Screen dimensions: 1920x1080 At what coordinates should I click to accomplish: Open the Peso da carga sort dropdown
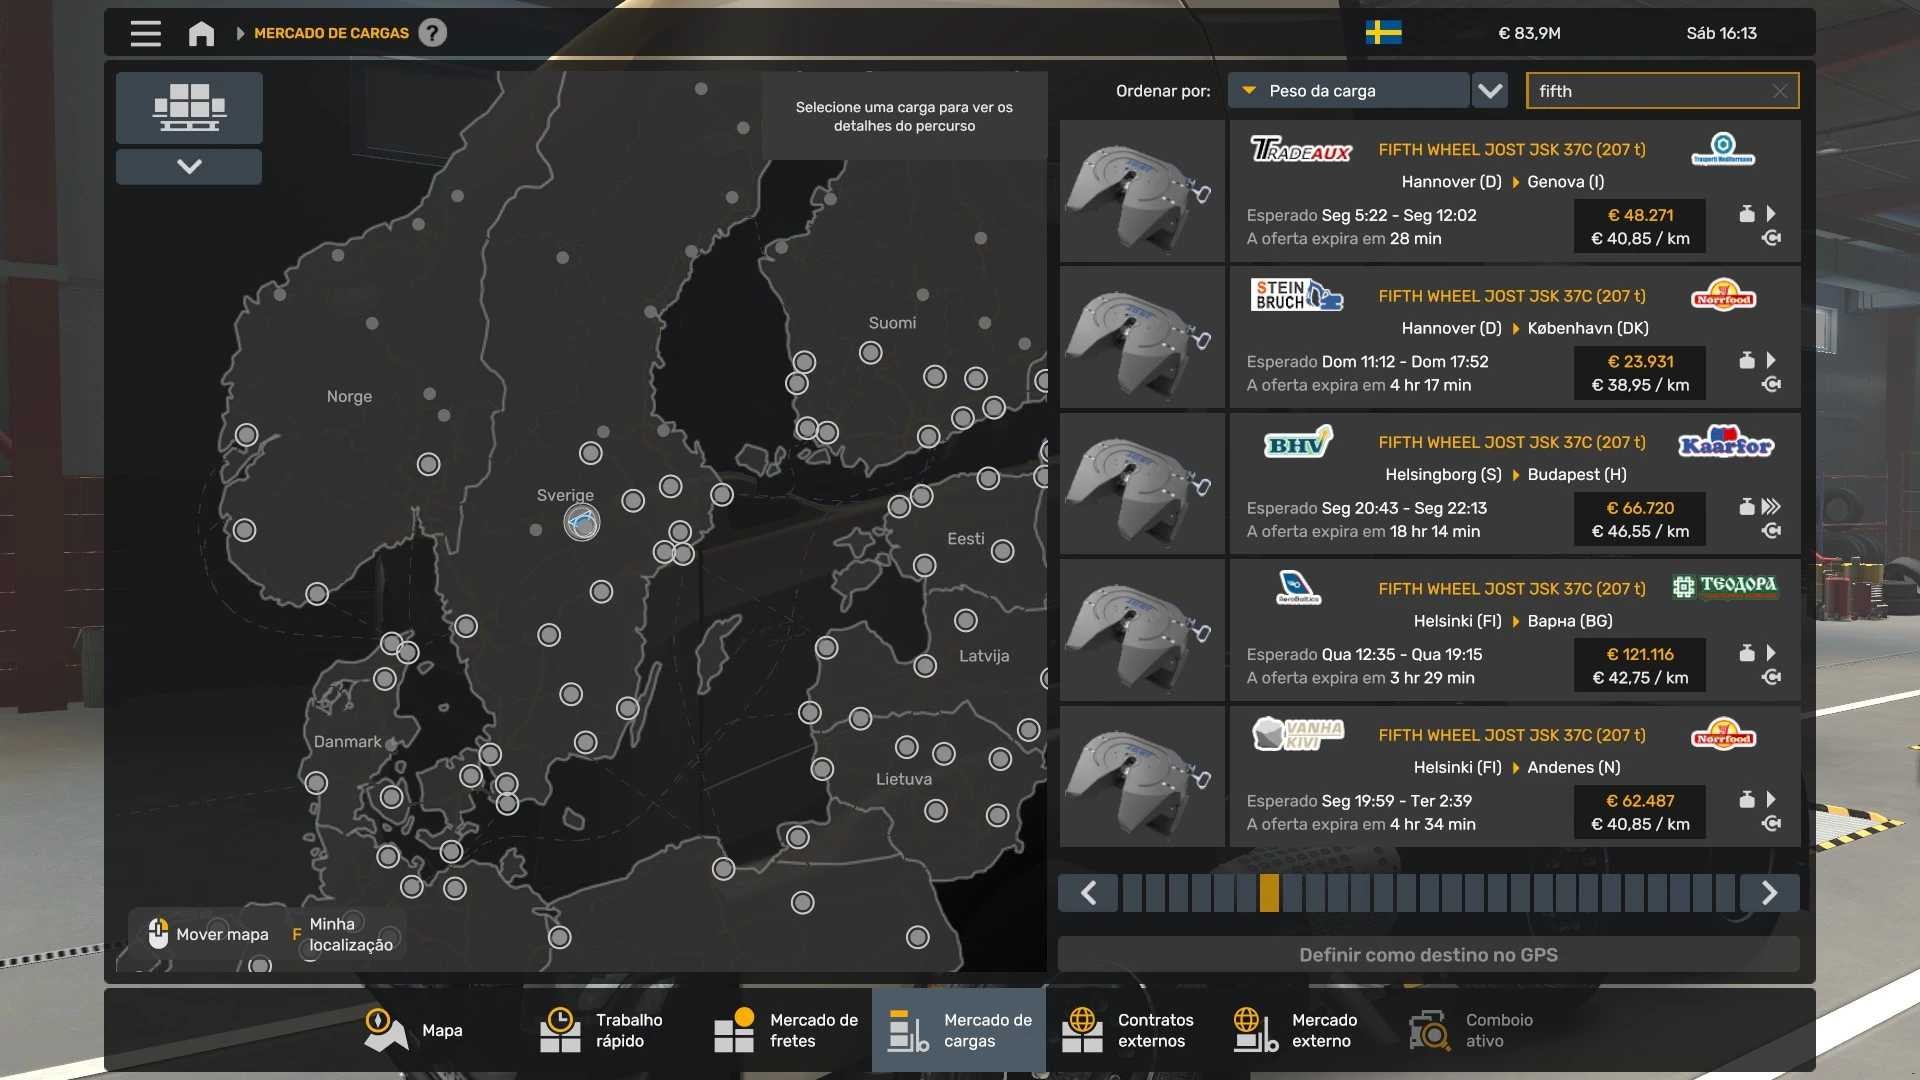[x=1348, y=91]
